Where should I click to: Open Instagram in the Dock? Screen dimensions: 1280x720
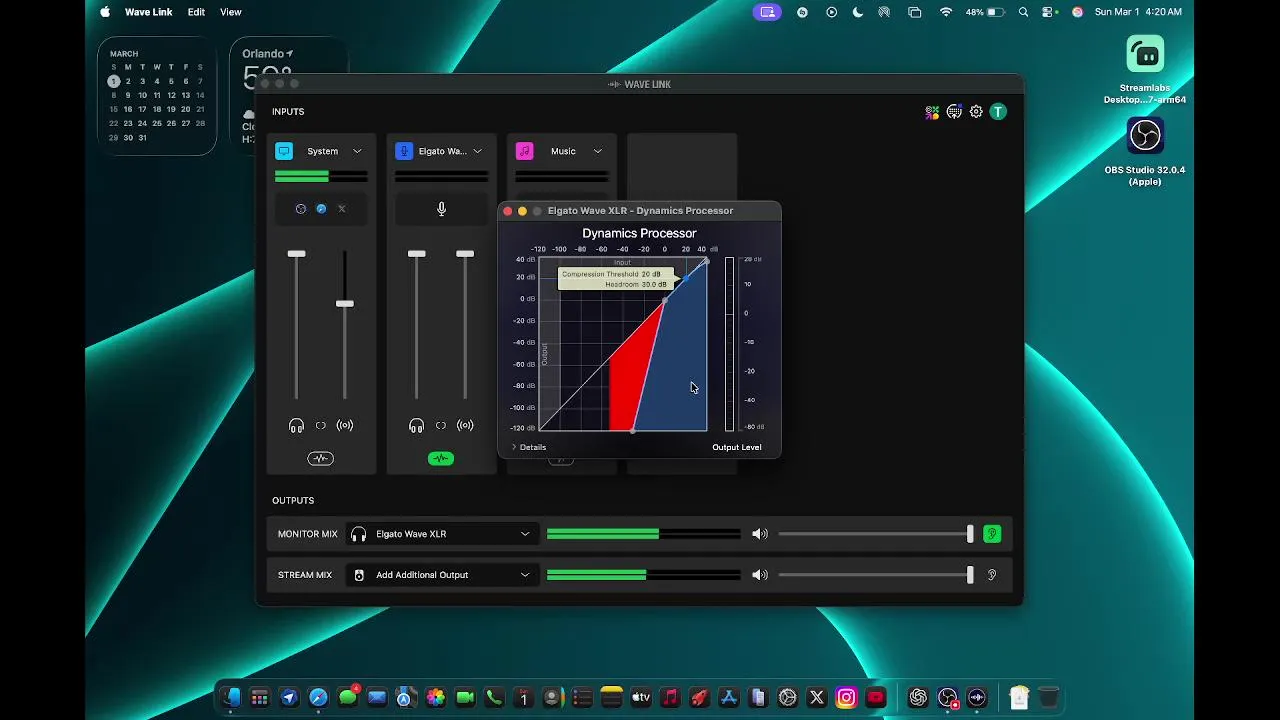(x=846, y=698)
